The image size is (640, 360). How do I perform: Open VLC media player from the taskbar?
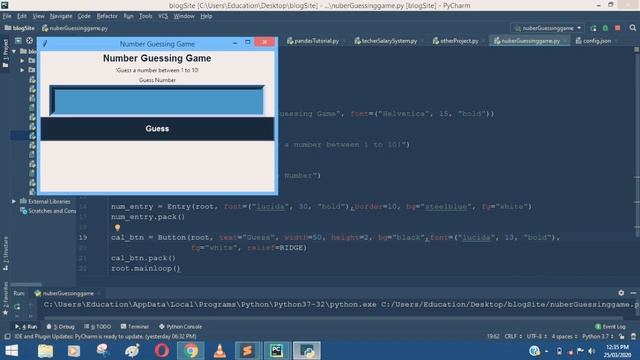click(220, 351)
